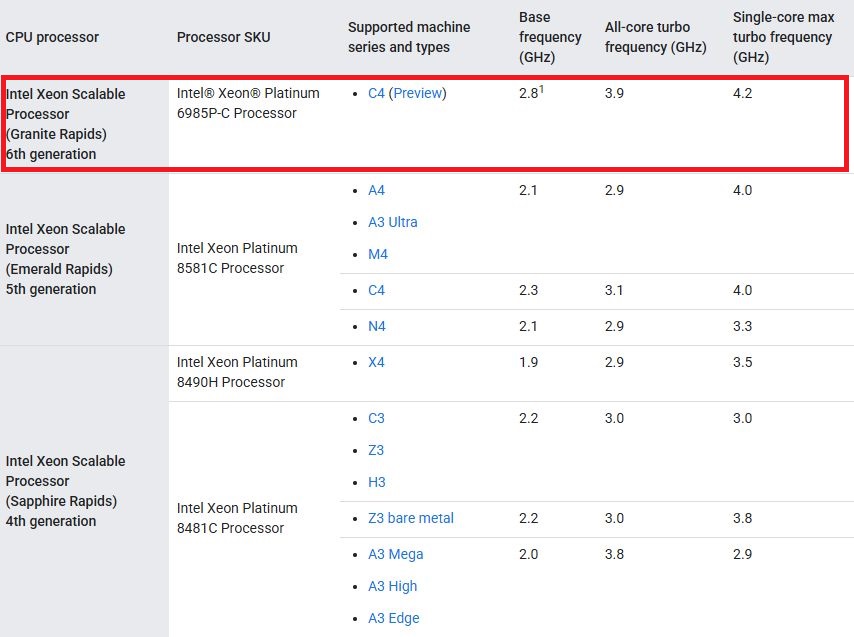Follow the Z3 bare metal link
This screenshot has height=637, width=854.
[x=411, y=518]
